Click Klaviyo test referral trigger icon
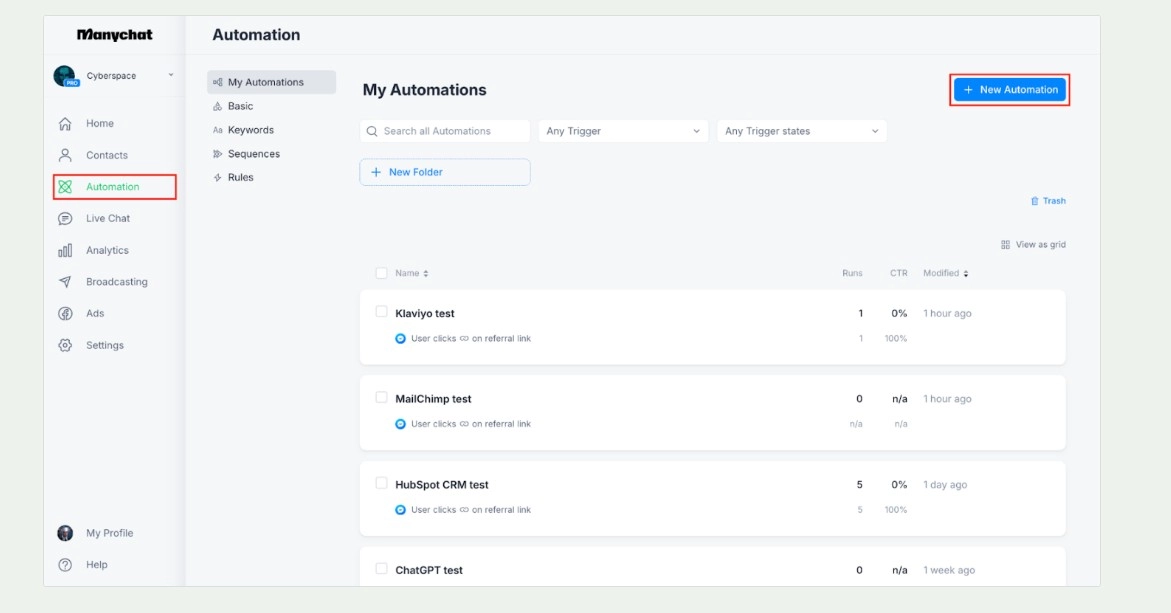 click(400, 339)
